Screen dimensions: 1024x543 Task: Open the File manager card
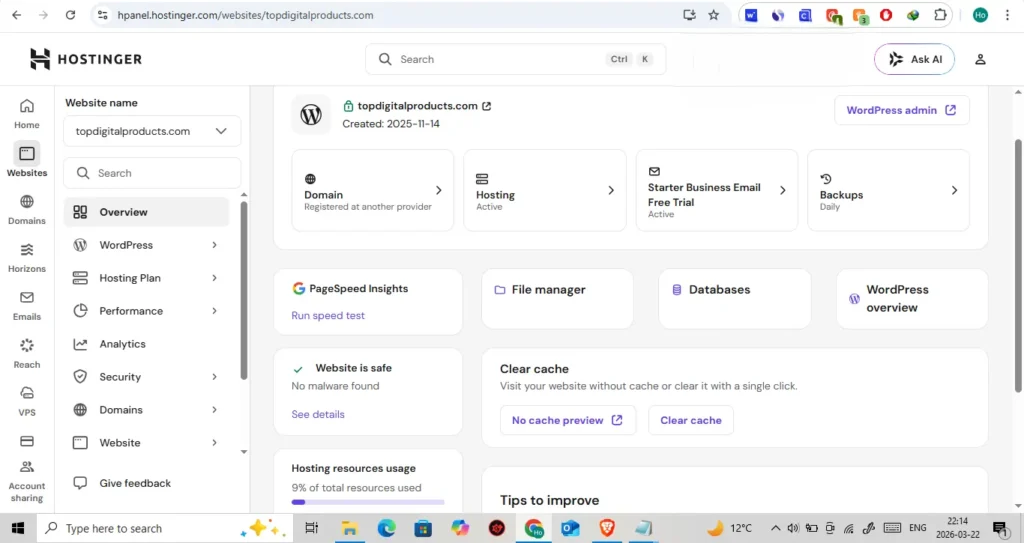(x=557, y=299)
